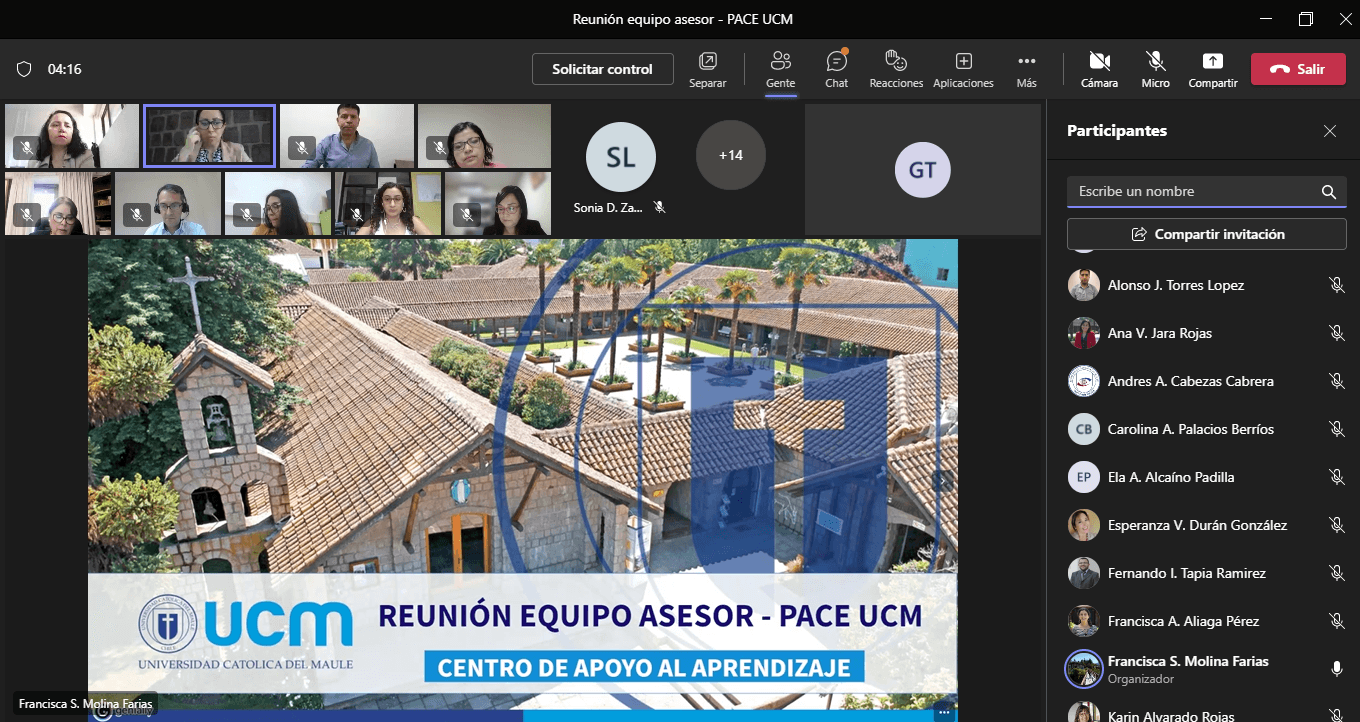Image resolution: width=1360 pixels, height=722 pixels.
Task: Click the shield security icon
Action: click(24, 69)
